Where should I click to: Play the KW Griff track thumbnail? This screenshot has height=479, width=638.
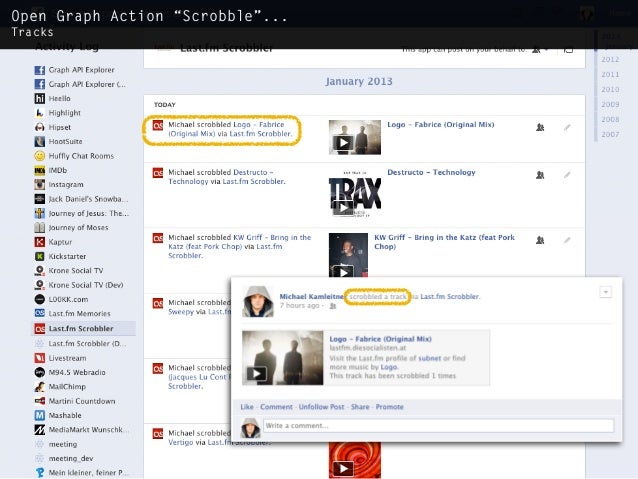[x=343, y=272]
